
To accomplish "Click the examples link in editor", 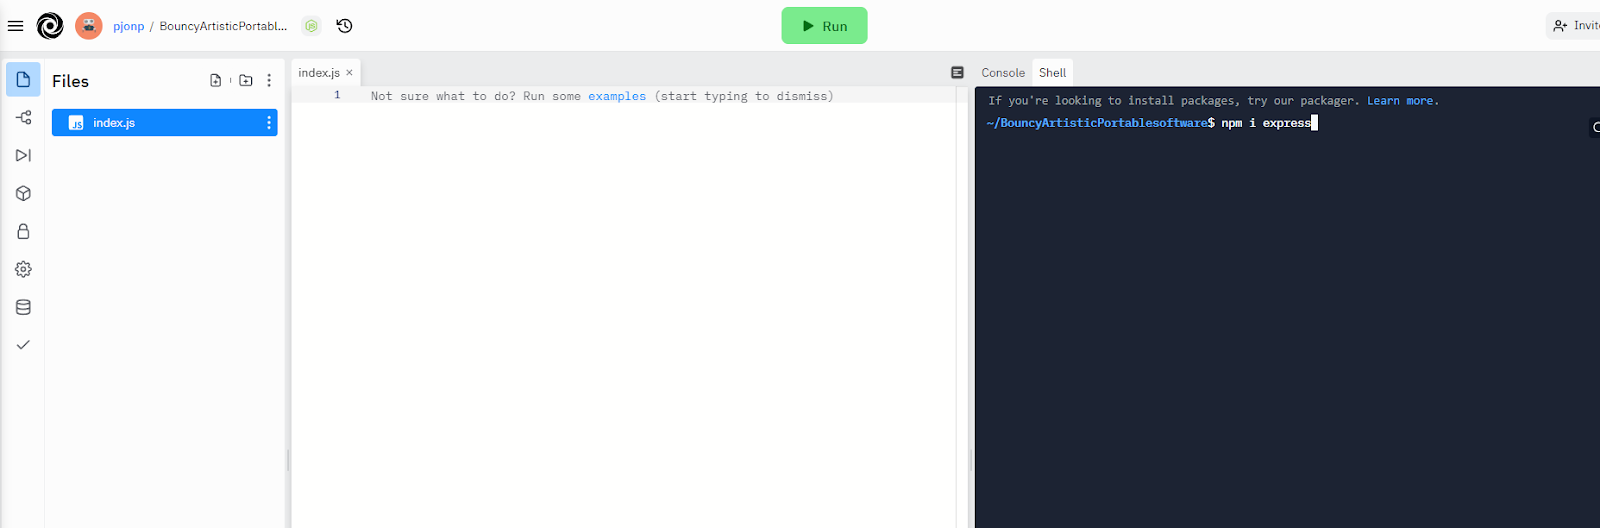I will pos(616,96).
